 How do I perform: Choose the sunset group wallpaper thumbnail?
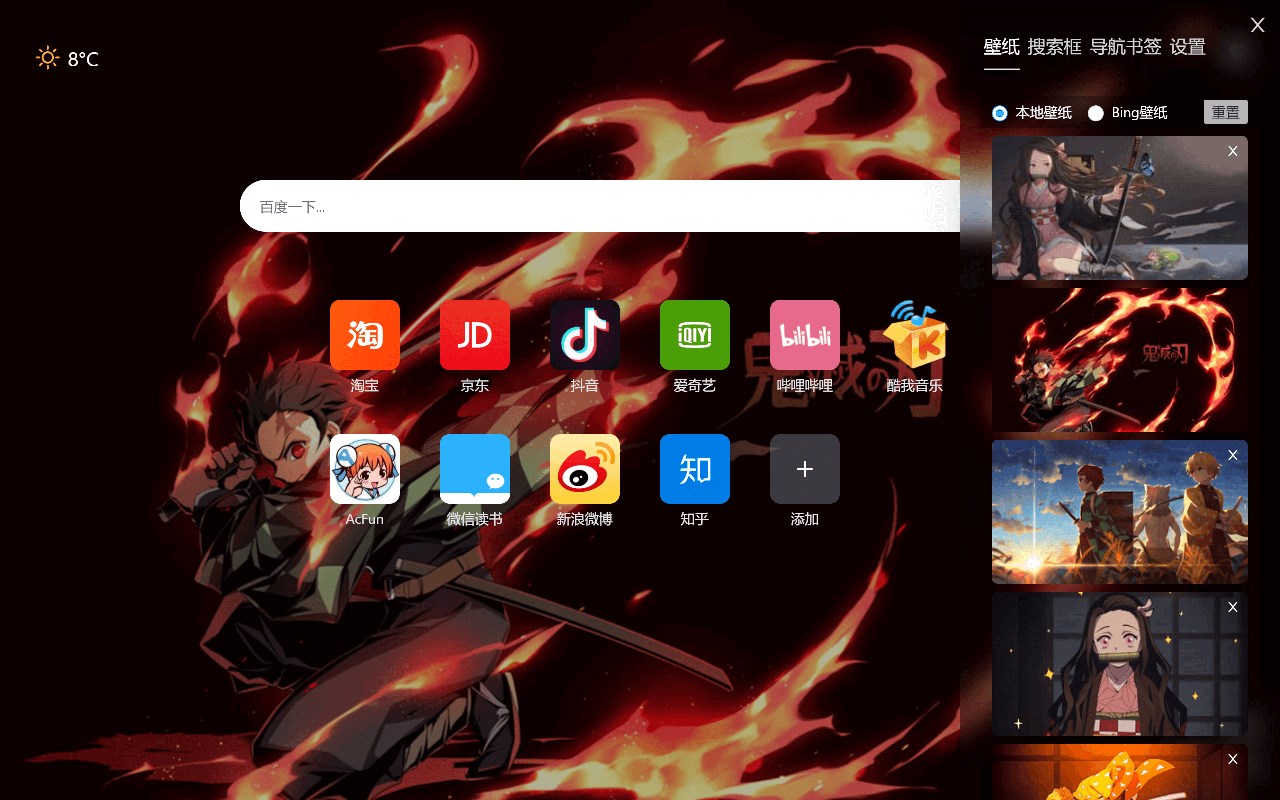pos(1120,512)
